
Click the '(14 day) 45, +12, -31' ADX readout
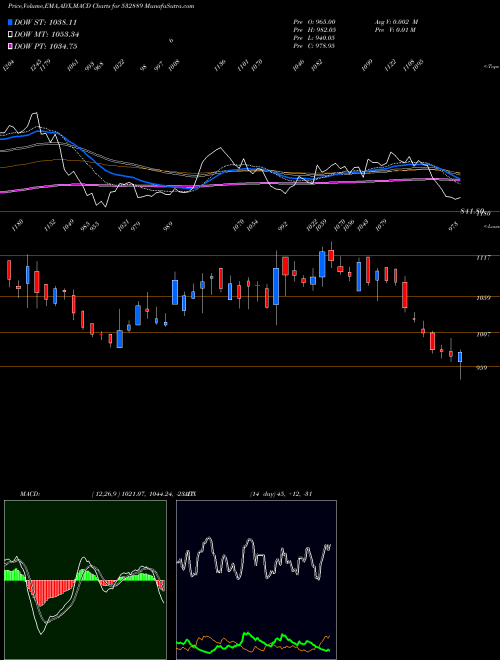[281, 494]
